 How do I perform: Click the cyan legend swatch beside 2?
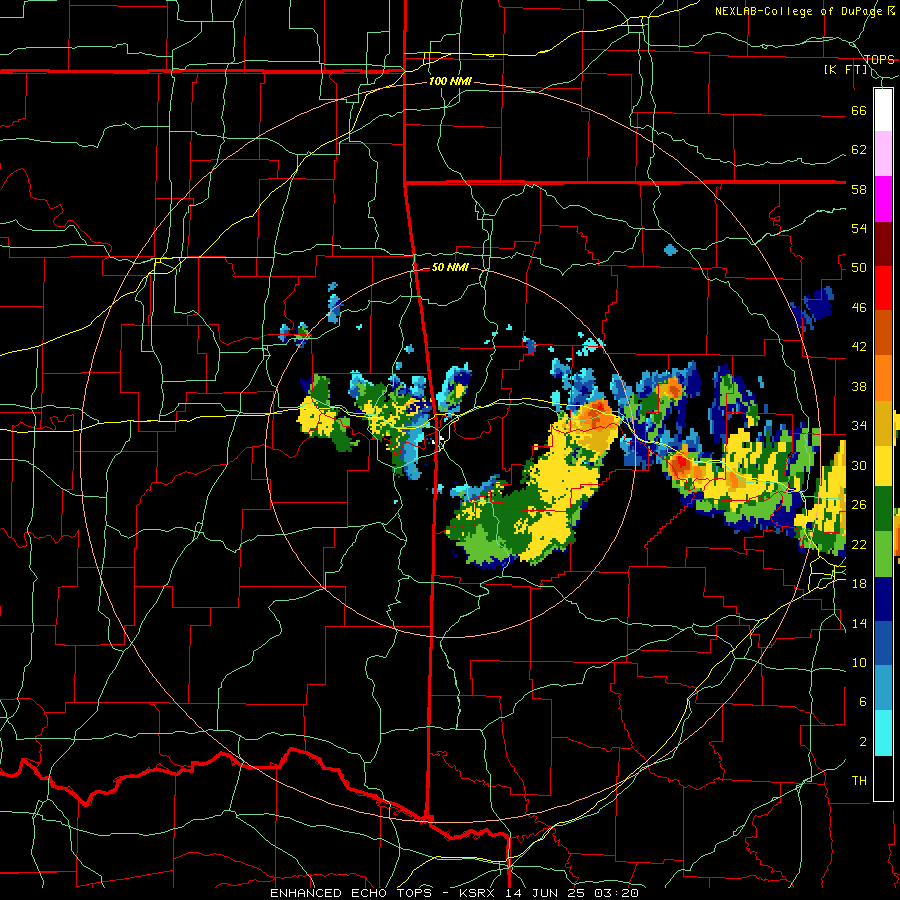coord(883,733)
